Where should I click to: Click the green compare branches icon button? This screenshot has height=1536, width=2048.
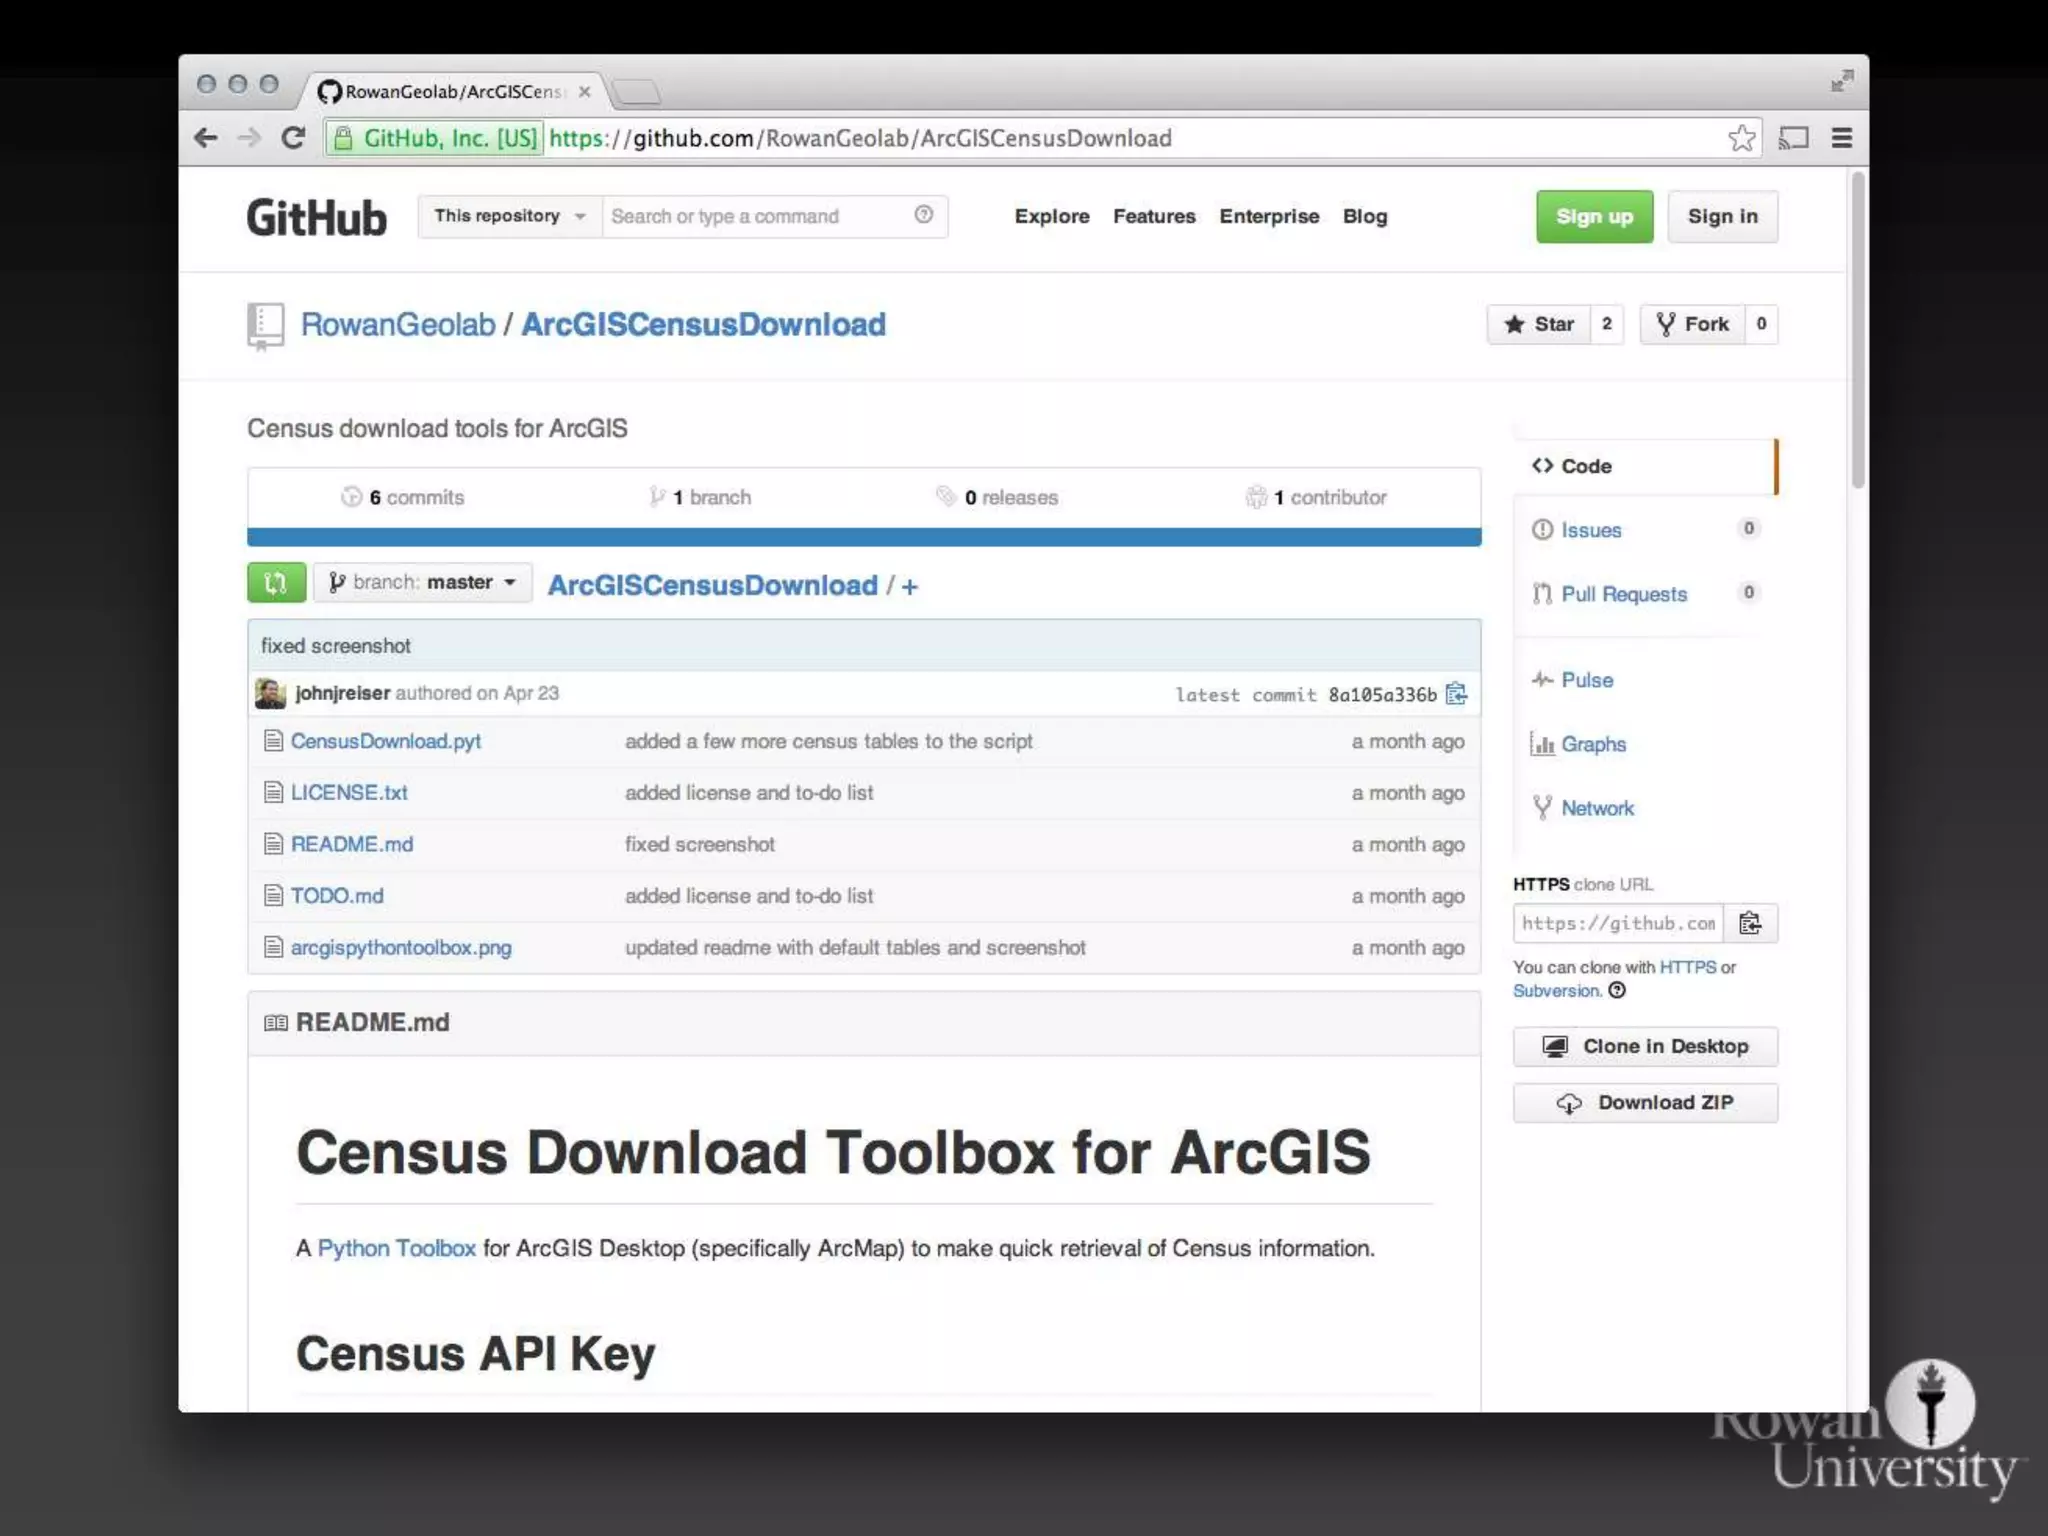pos(276,583)
